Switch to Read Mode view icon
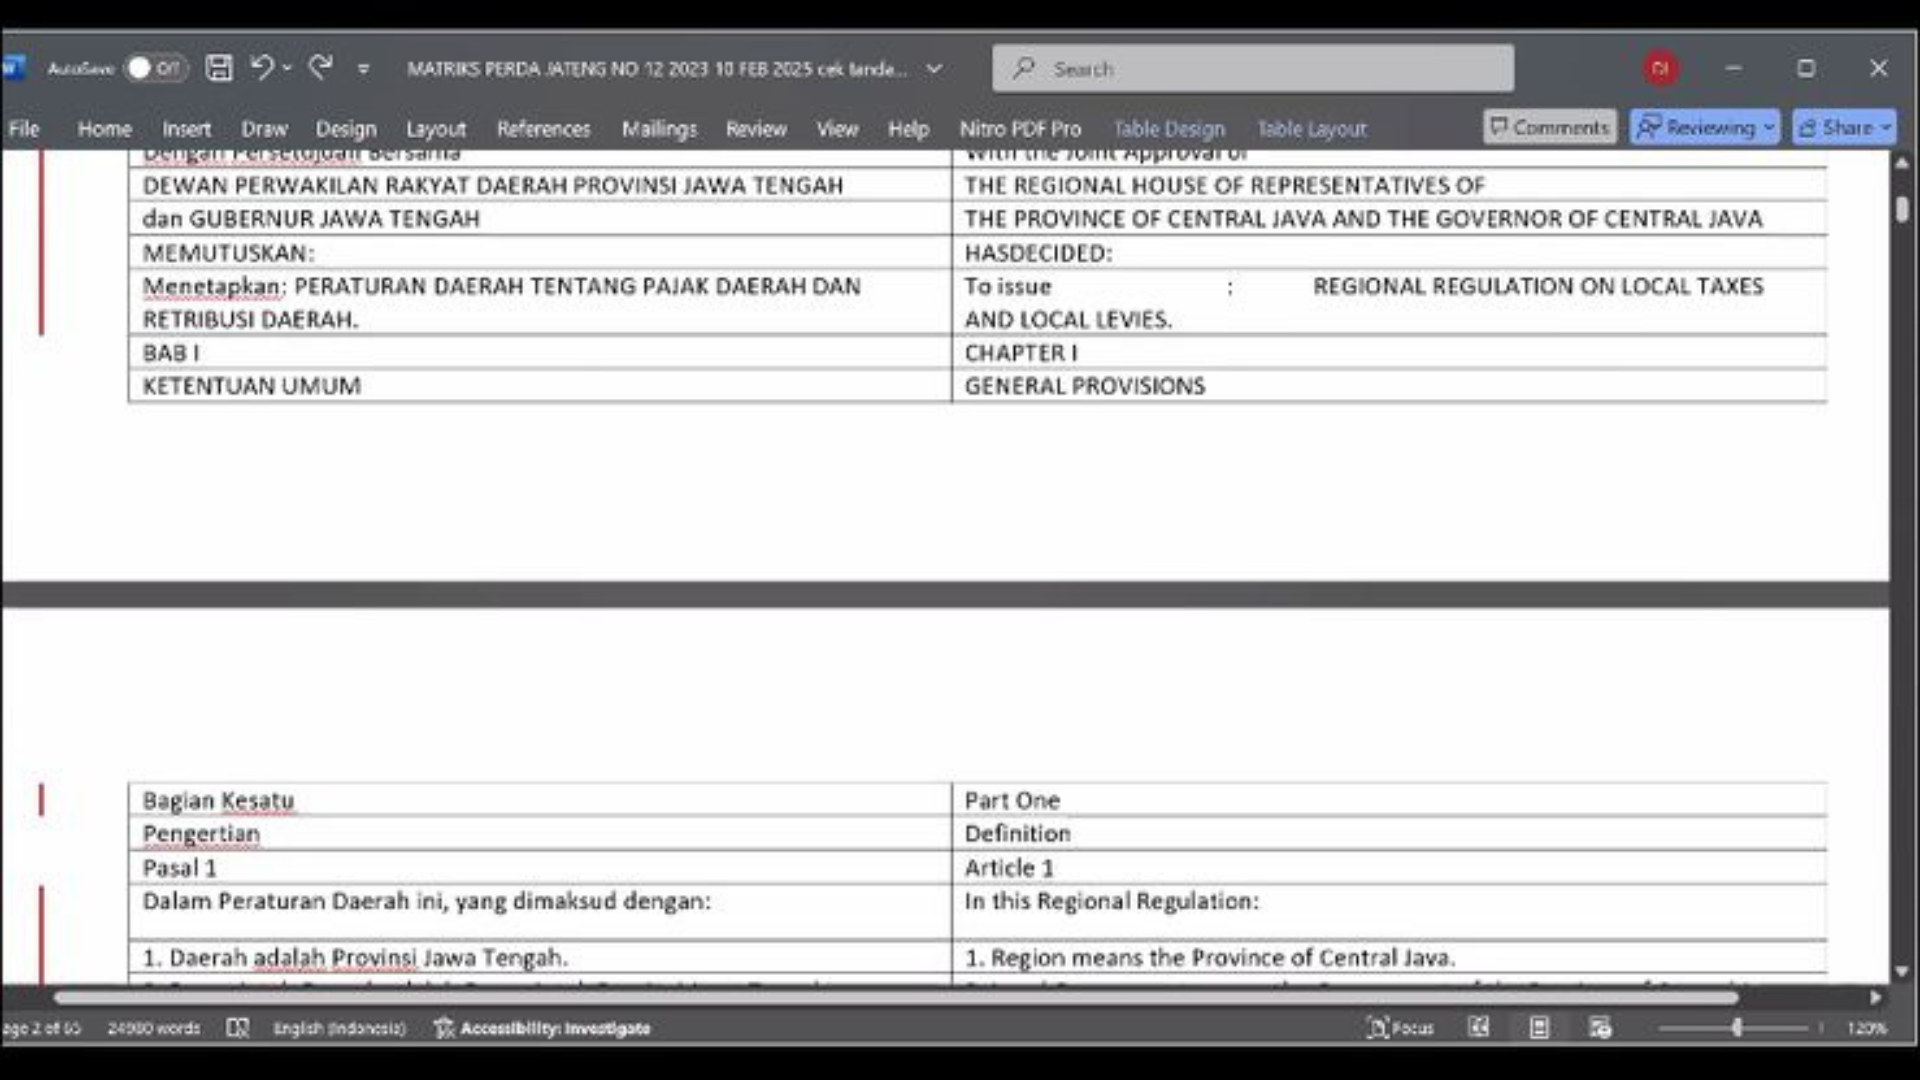Viewport: 1920px width, 1080px height. coord(1478,1028)
